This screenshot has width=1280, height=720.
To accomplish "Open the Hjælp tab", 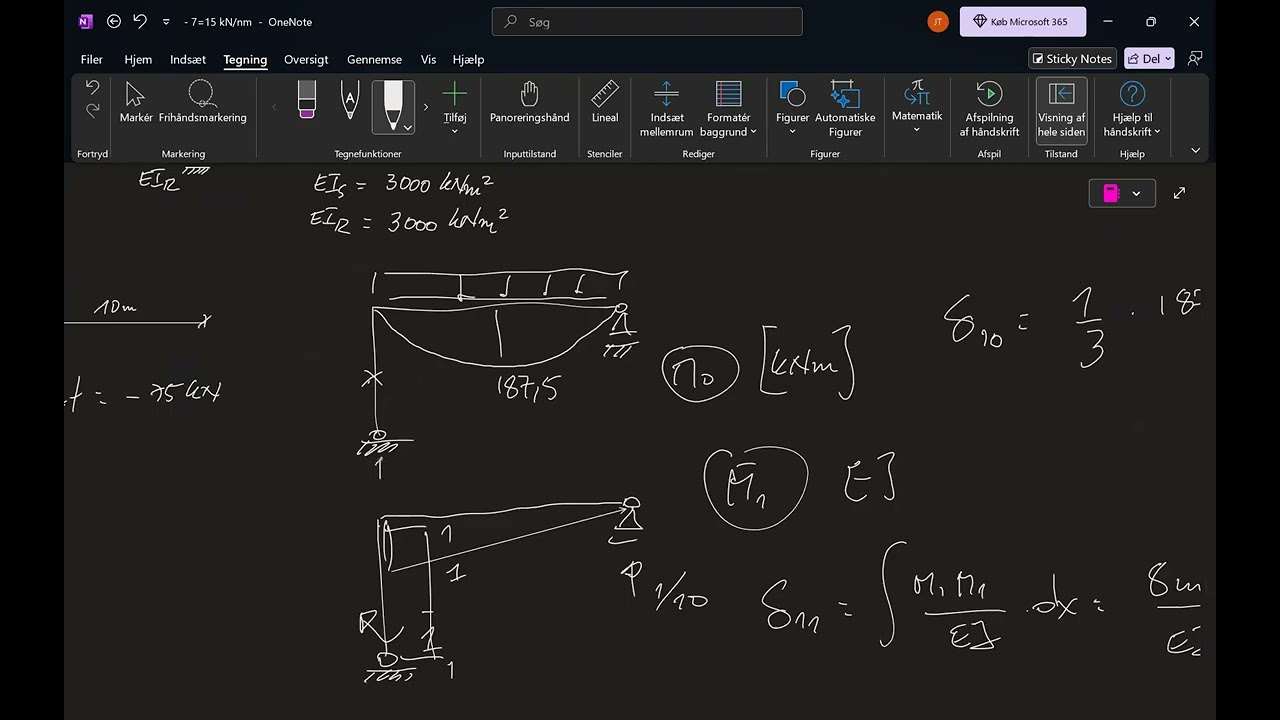I will (468, 60).
